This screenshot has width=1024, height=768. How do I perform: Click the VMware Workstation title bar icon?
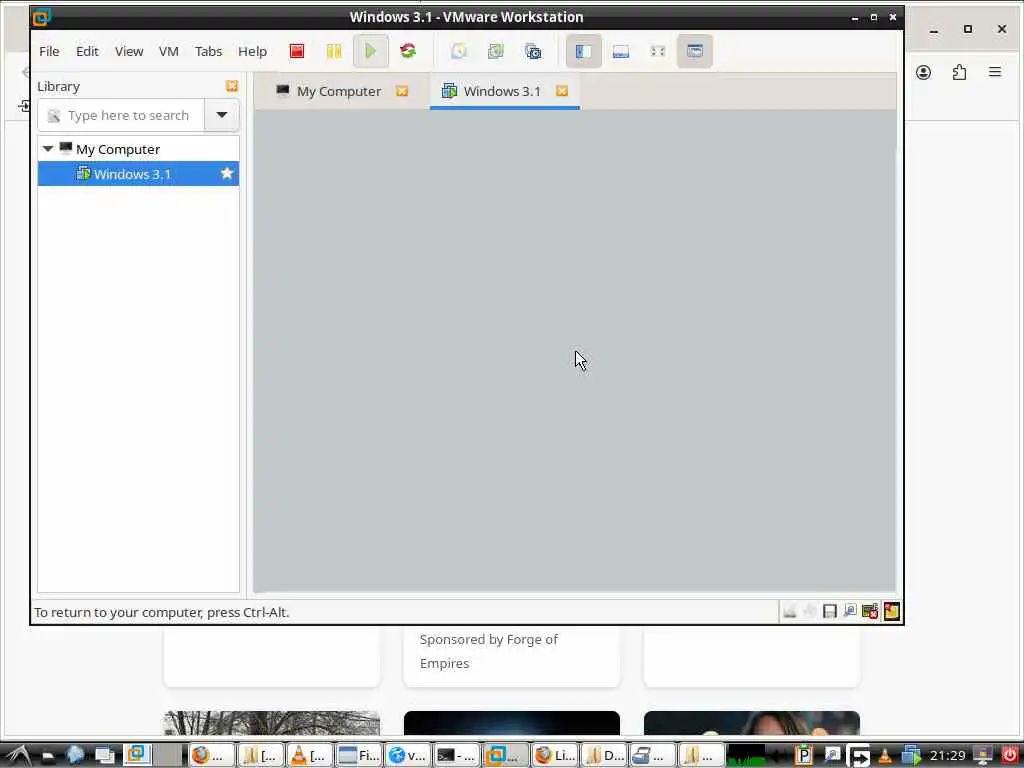(x=42, y=18)
